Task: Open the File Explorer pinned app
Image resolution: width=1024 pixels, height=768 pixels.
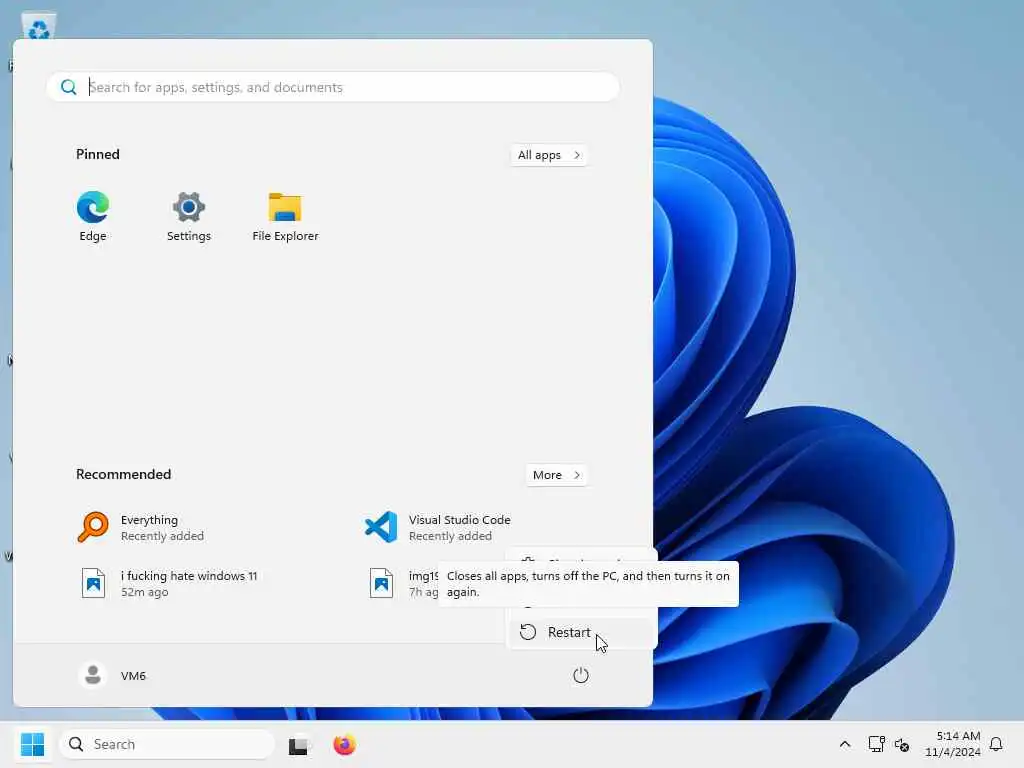Action: [285, 216]
